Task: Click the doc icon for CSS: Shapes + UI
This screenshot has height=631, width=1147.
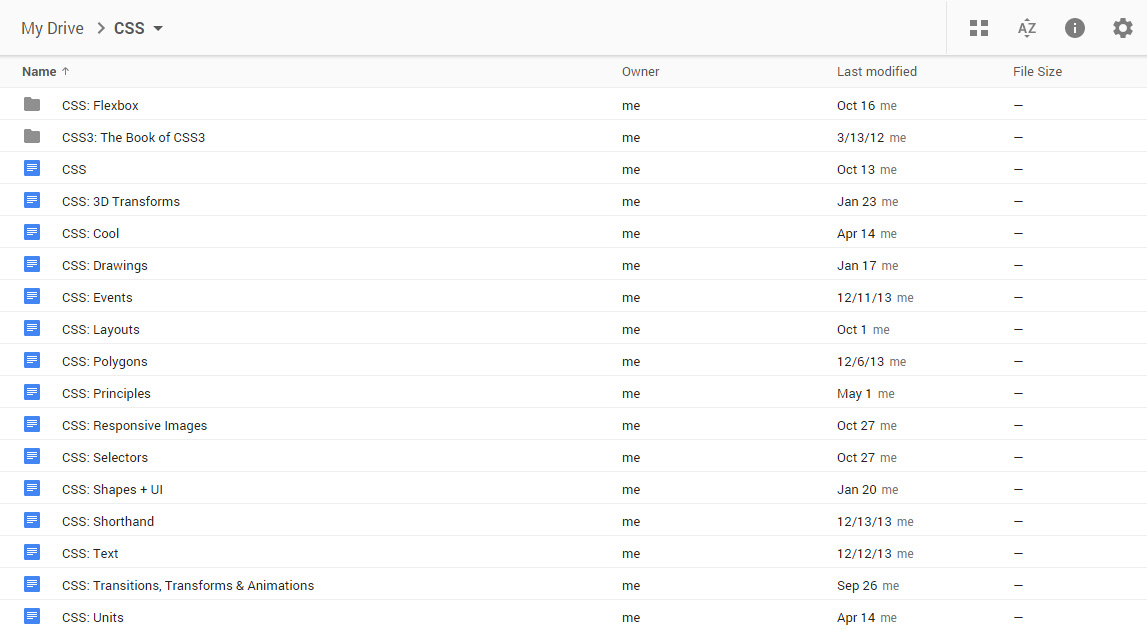Action: tap(31, 488)
